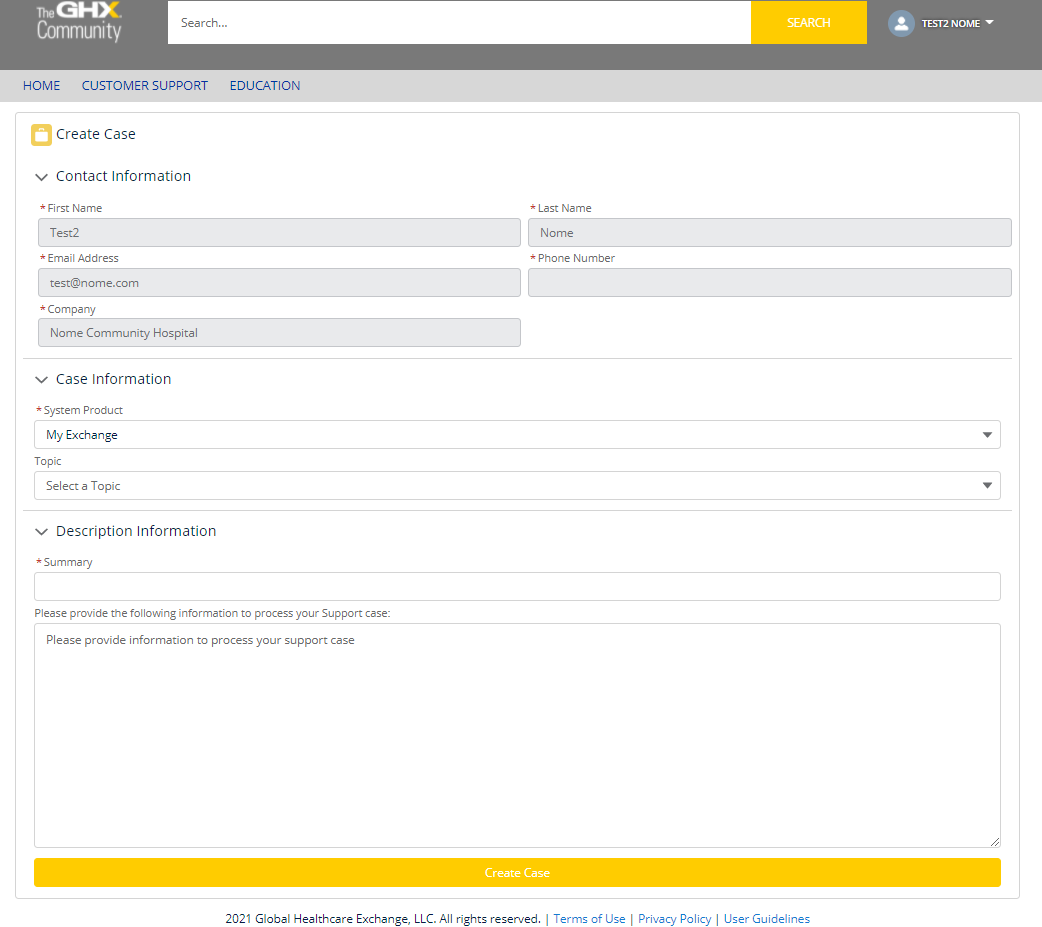1042x927 pixels.
Task: Click the user avatar icon
Action: pyautogui.click(x=901, y=23)
